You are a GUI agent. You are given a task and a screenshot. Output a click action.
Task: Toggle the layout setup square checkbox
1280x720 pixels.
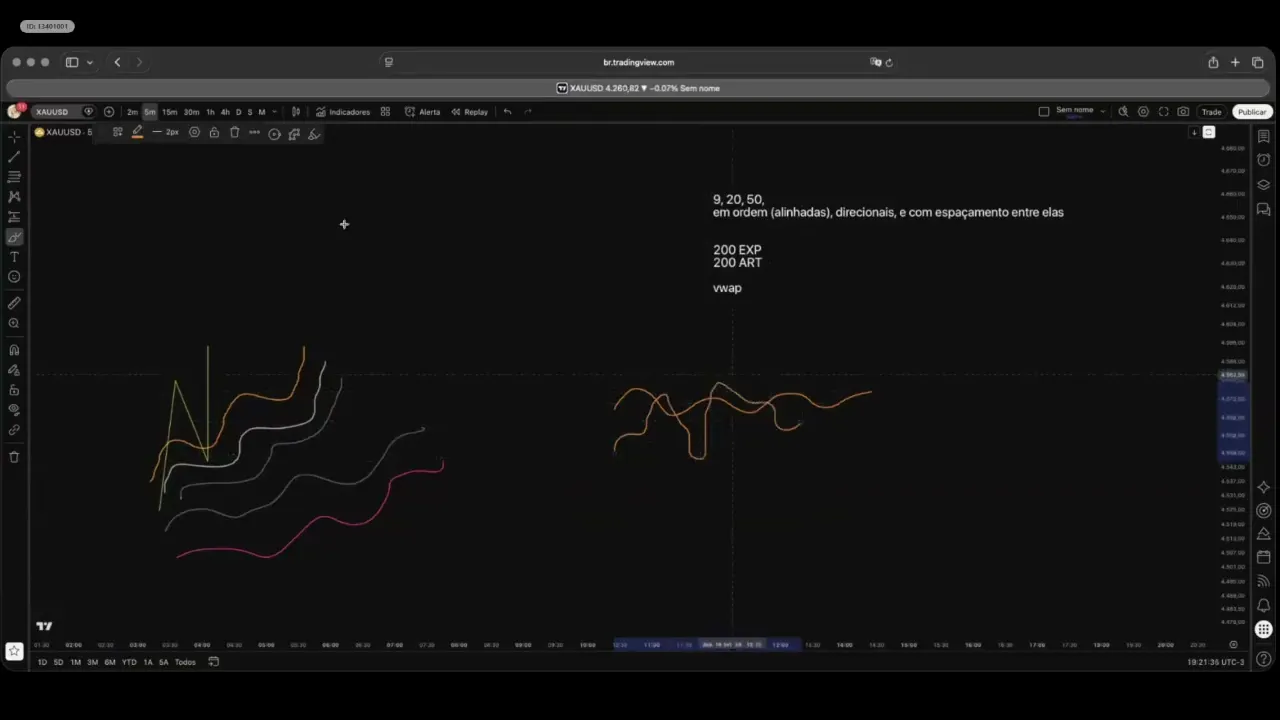click(1044, 112)
